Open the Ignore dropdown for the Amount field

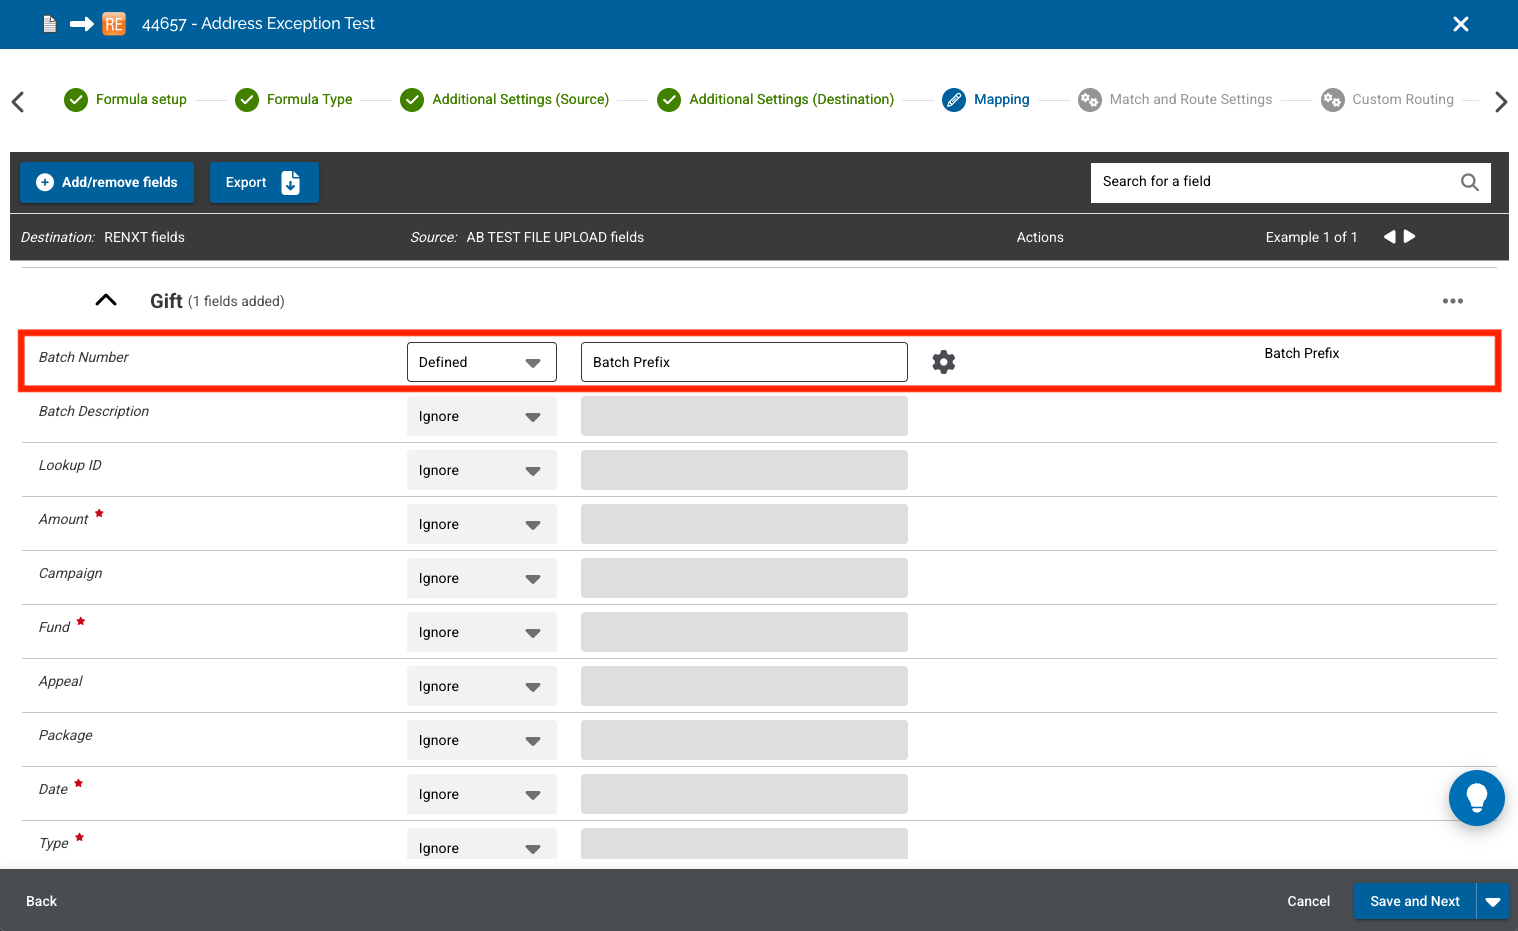481,524
